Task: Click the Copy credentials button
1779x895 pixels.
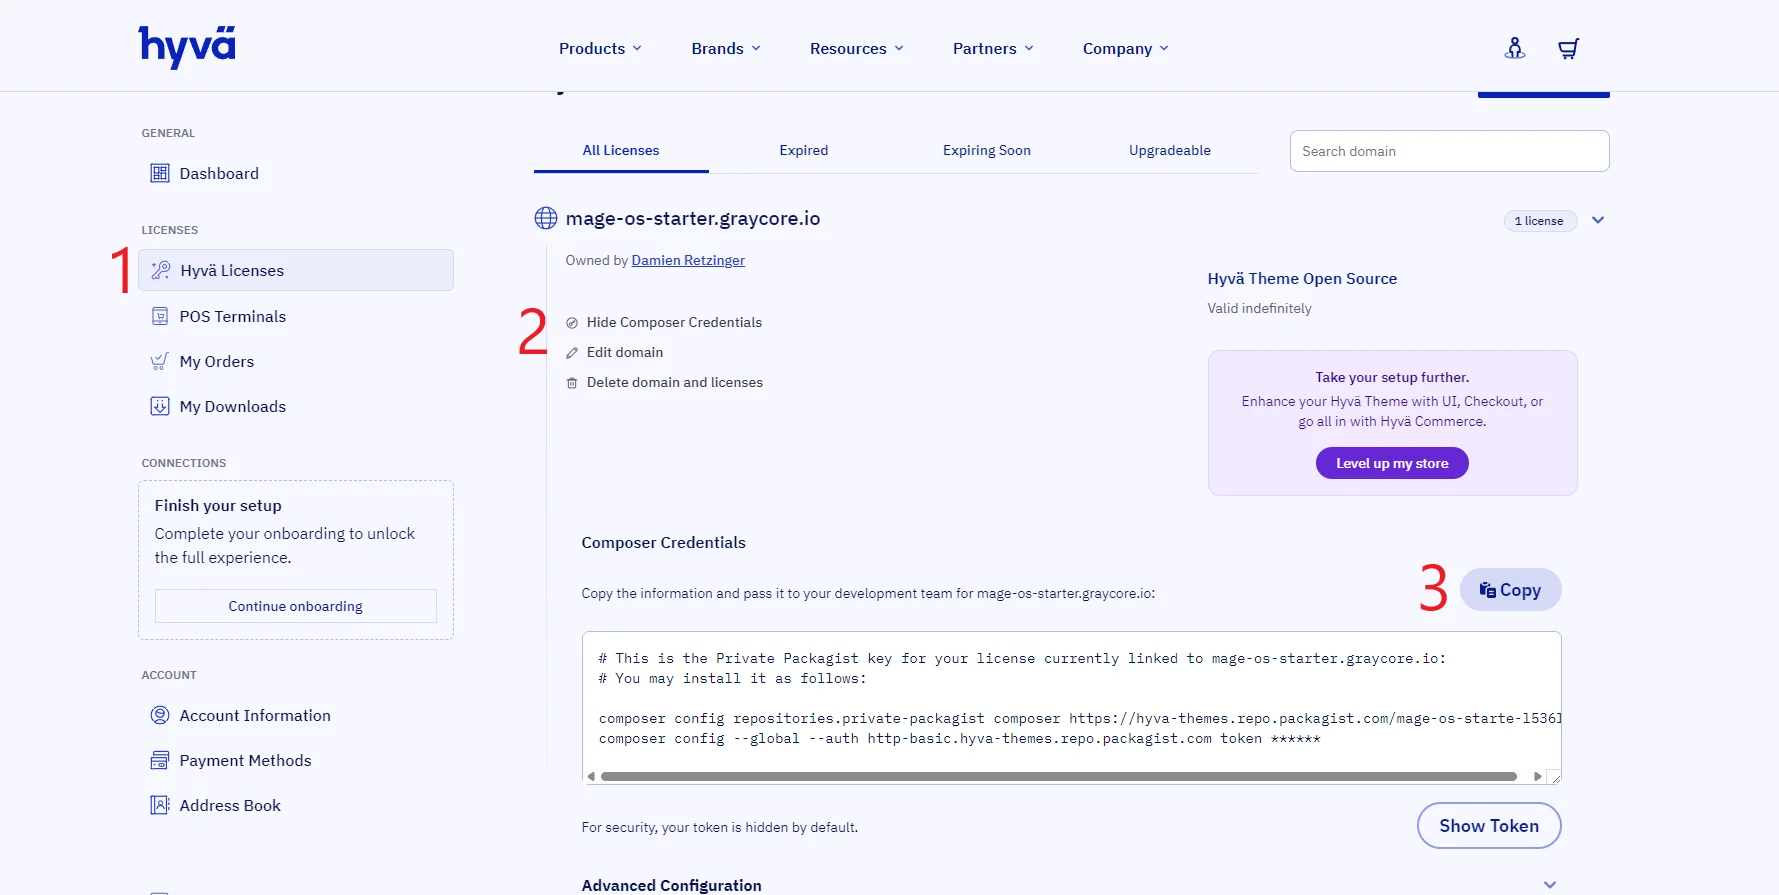Action: click(x=1510, y=590)
